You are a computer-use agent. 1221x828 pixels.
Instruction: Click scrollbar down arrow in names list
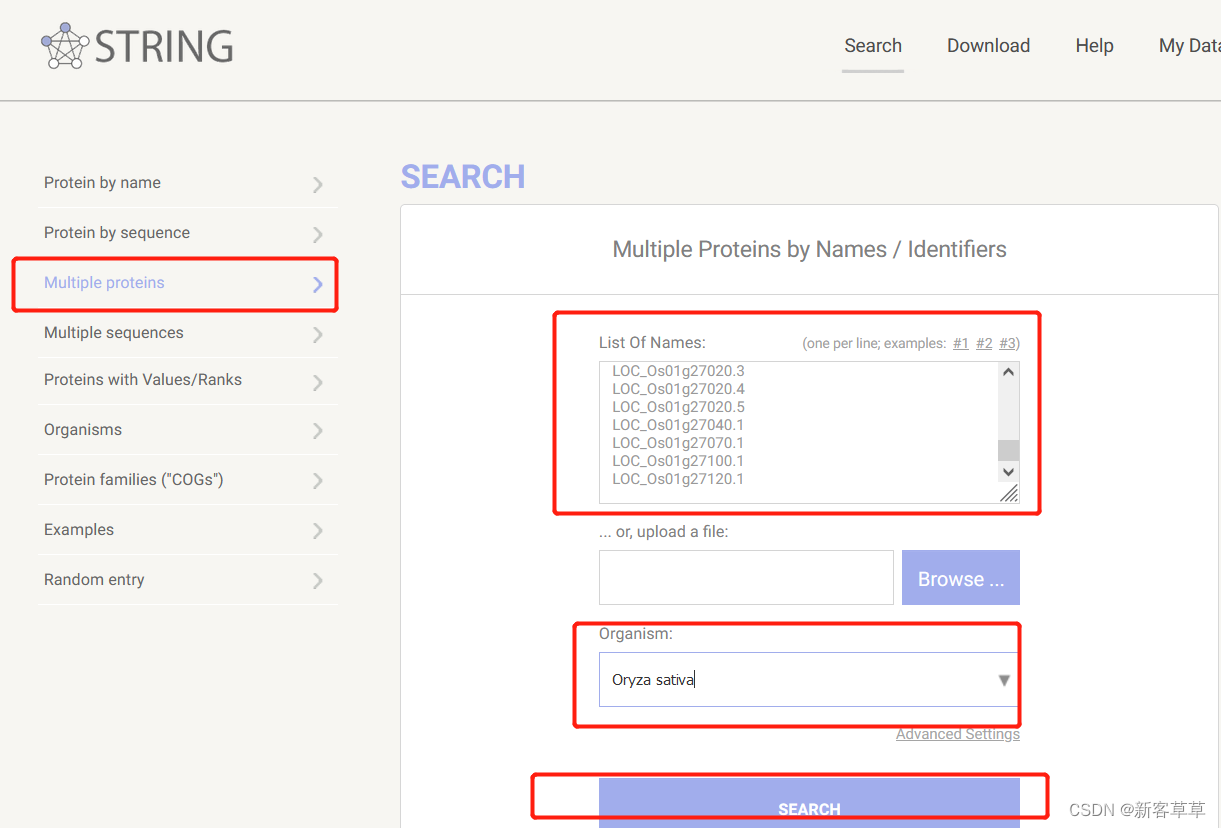(1008, 472)
